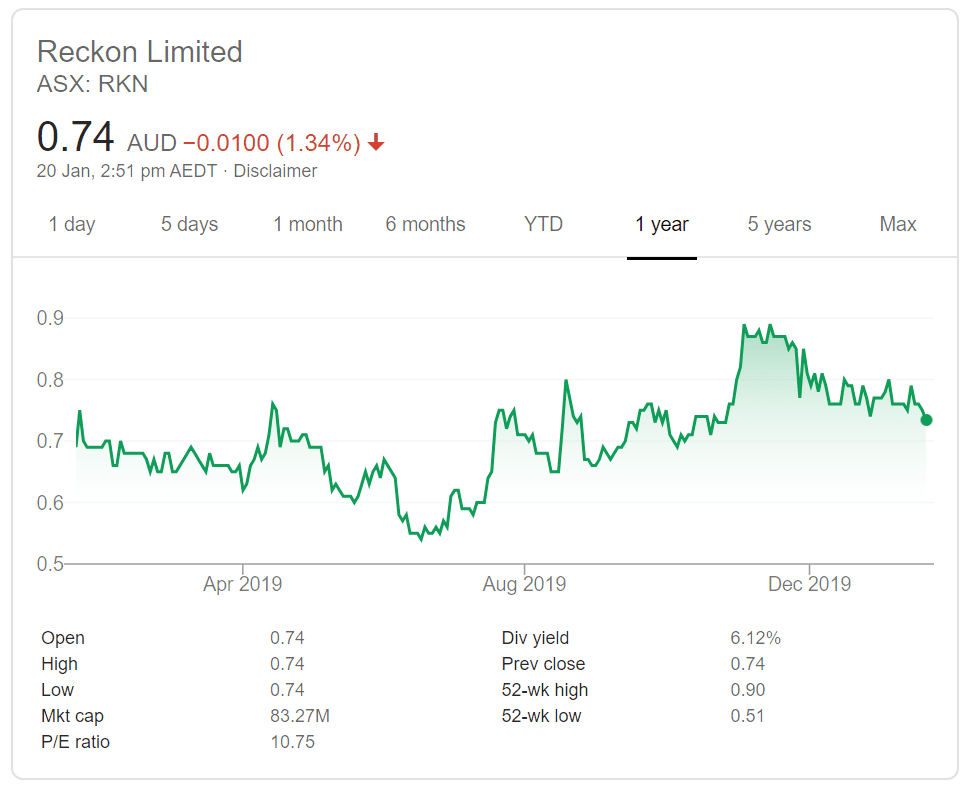Click the 0.8 y-axis label
This screenshot has width=971, height=793.
pos(50,379)
